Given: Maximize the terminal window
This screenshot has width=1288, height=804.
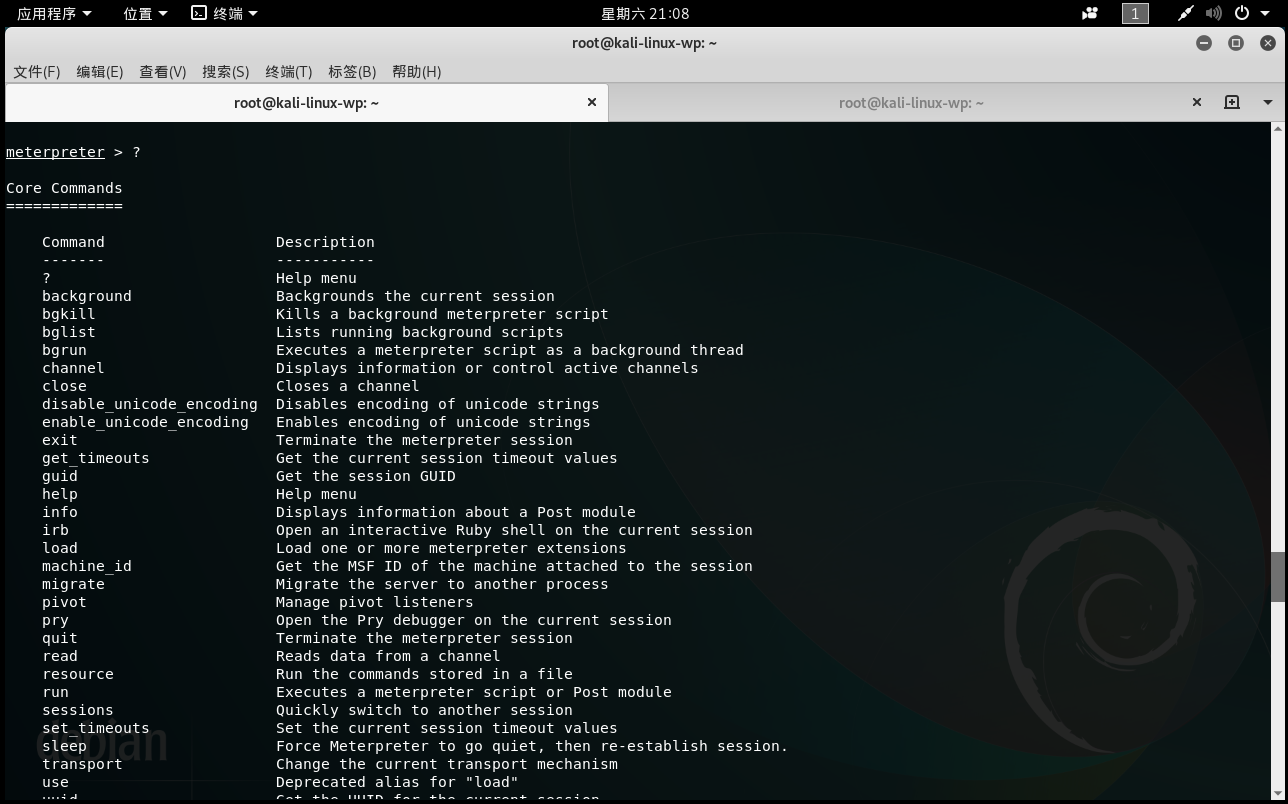Looking at the screenshot, I should [x=1236, y=43].
